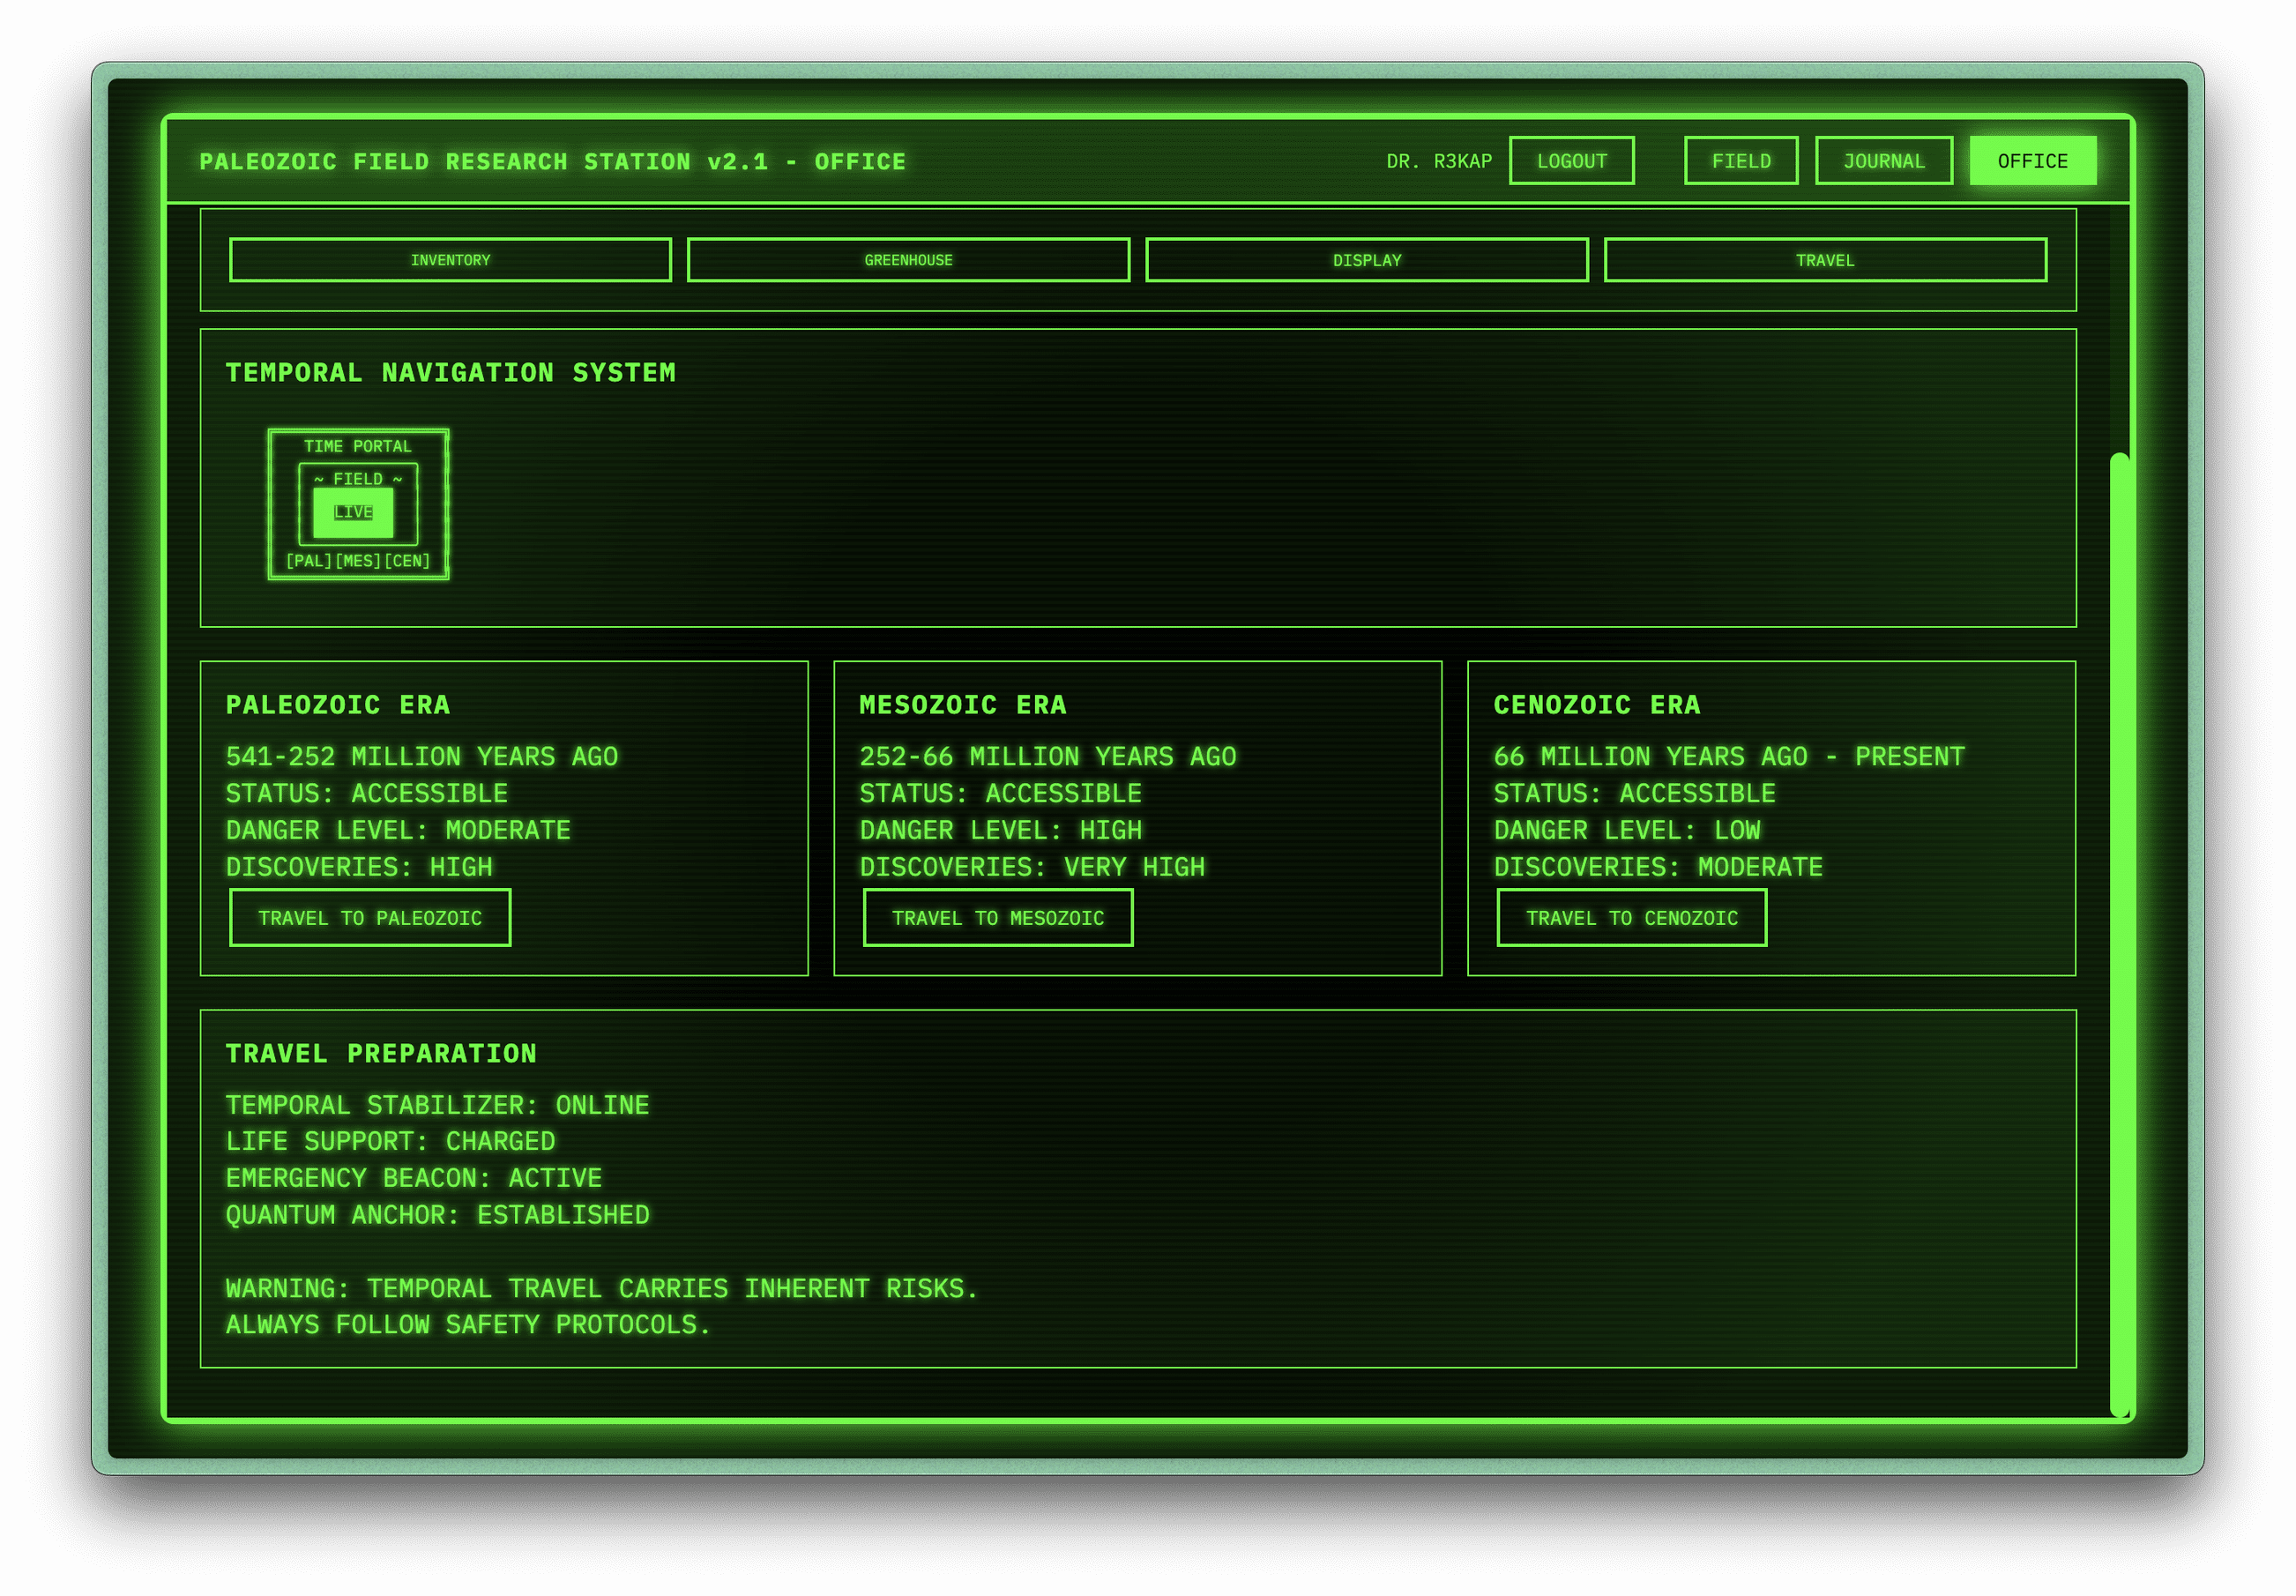
Task: Click the [MES] portal marker
Action: [x=358, y=561]
